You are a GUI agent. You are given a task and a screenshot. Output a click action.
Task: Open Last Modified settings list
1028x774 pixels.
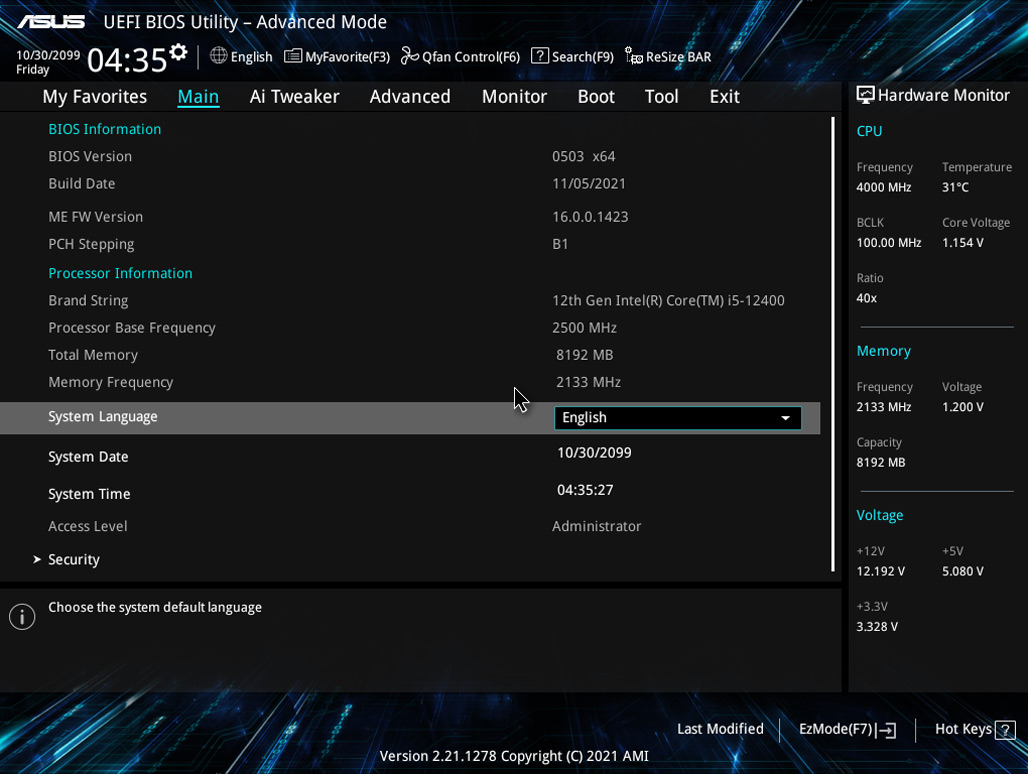pyautogui.click(x=720, y=729)
